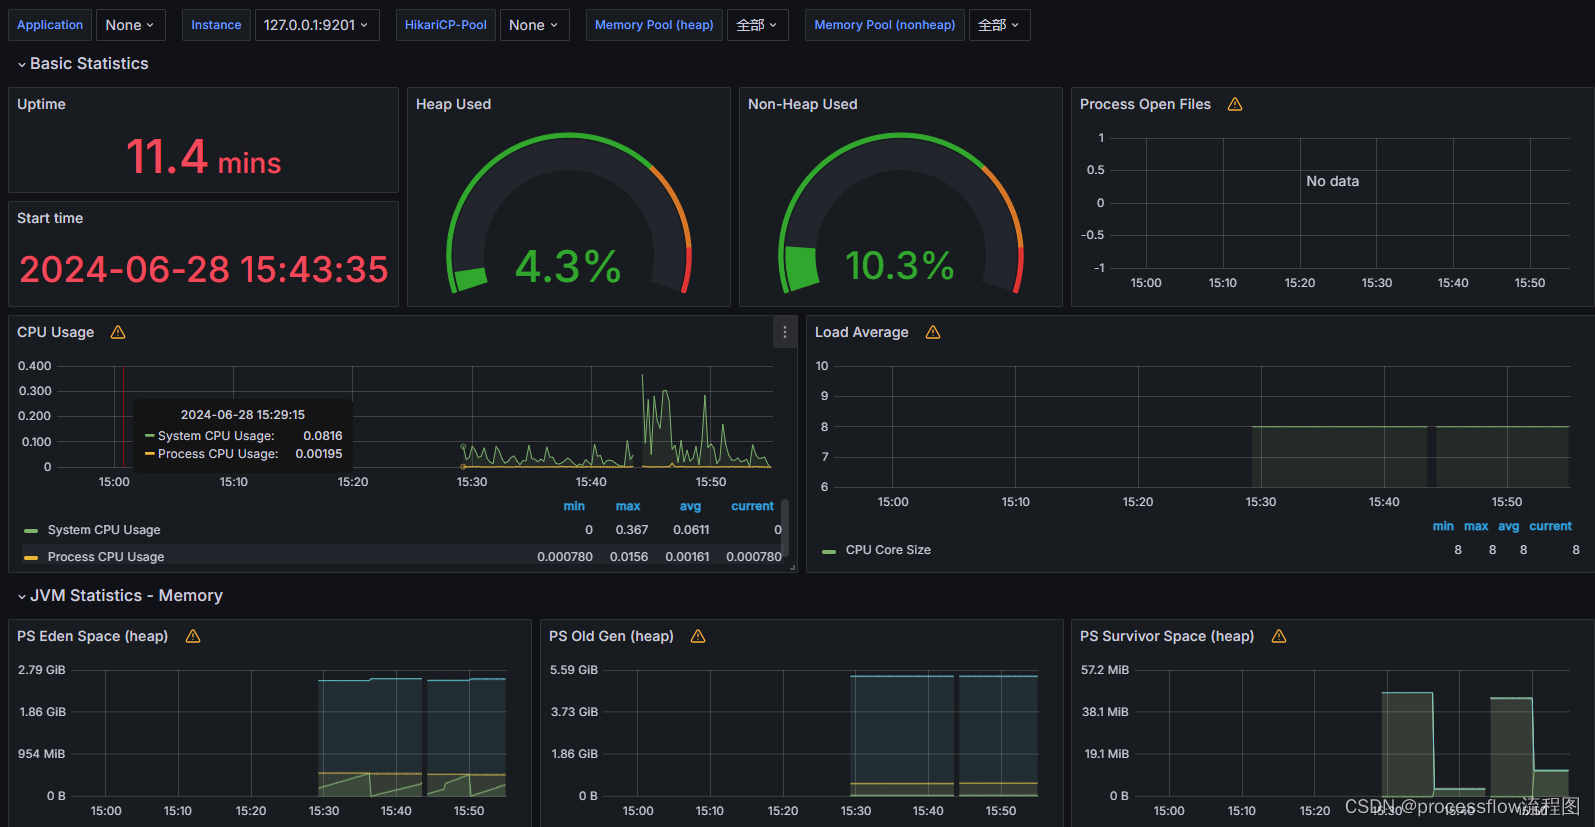This screenshot has width=1595, height=827.
Task: Click the Process Open Files title
Action: [1145, 104]
